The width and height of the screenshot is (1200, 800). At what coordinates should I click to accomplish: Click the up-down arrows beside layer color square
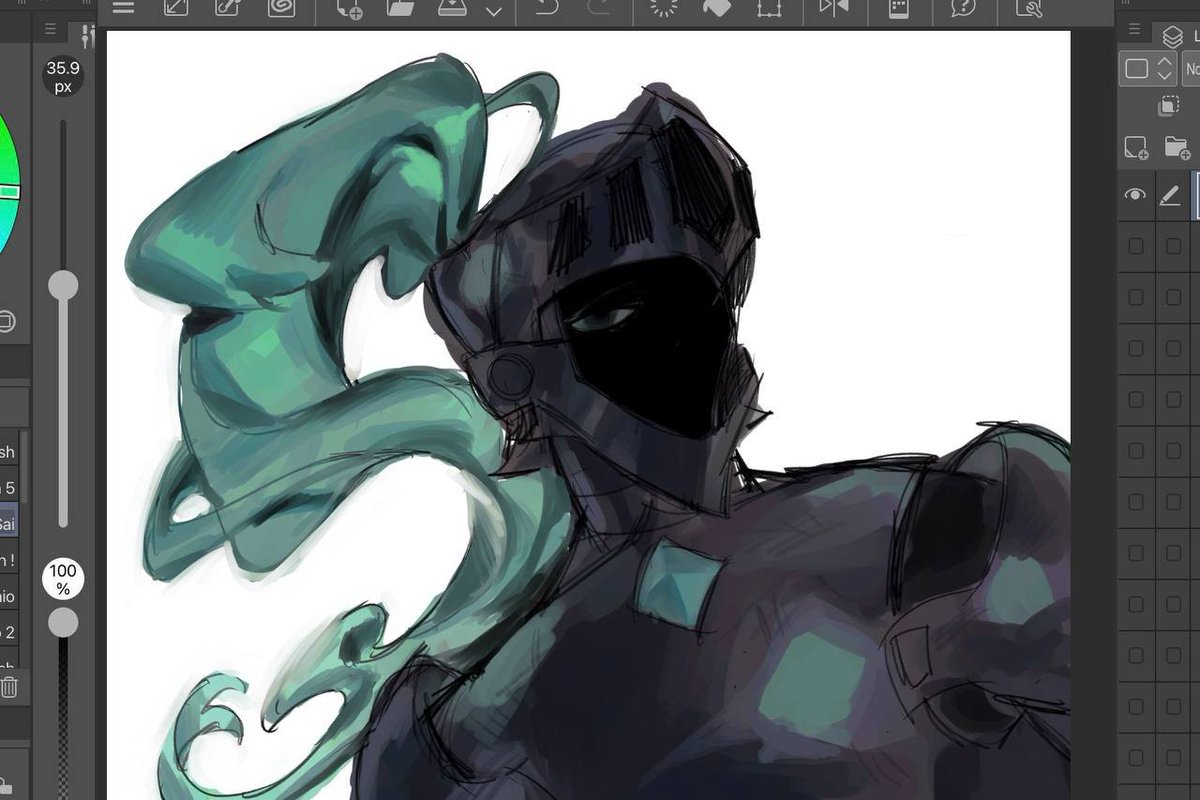(x=1165, y=69)
